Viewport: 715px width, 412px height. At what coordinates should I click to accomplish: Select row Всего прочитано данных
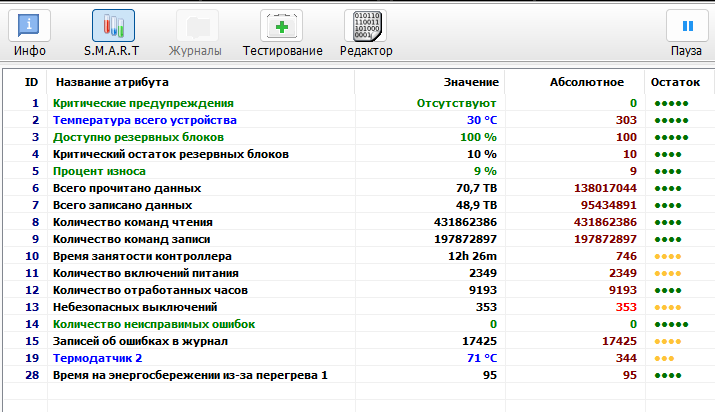point(359,188)
